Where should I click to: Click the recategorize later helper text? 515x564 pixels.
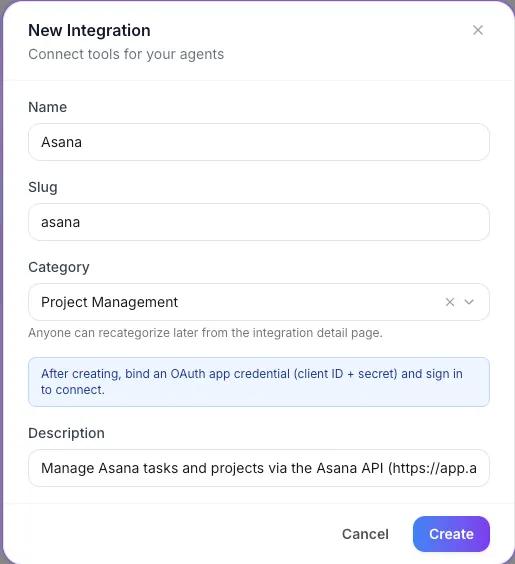pyautogui.click(x=205, y=333)
